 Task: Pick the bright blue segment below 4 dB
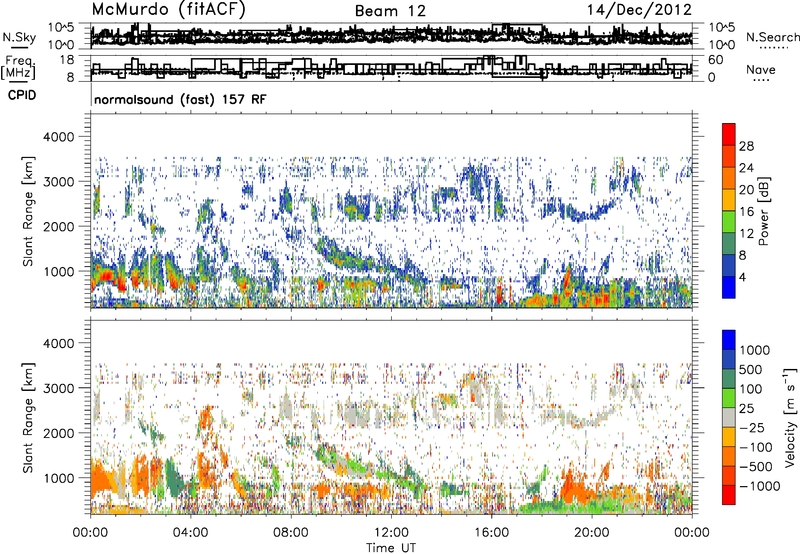tap(729, 287)
